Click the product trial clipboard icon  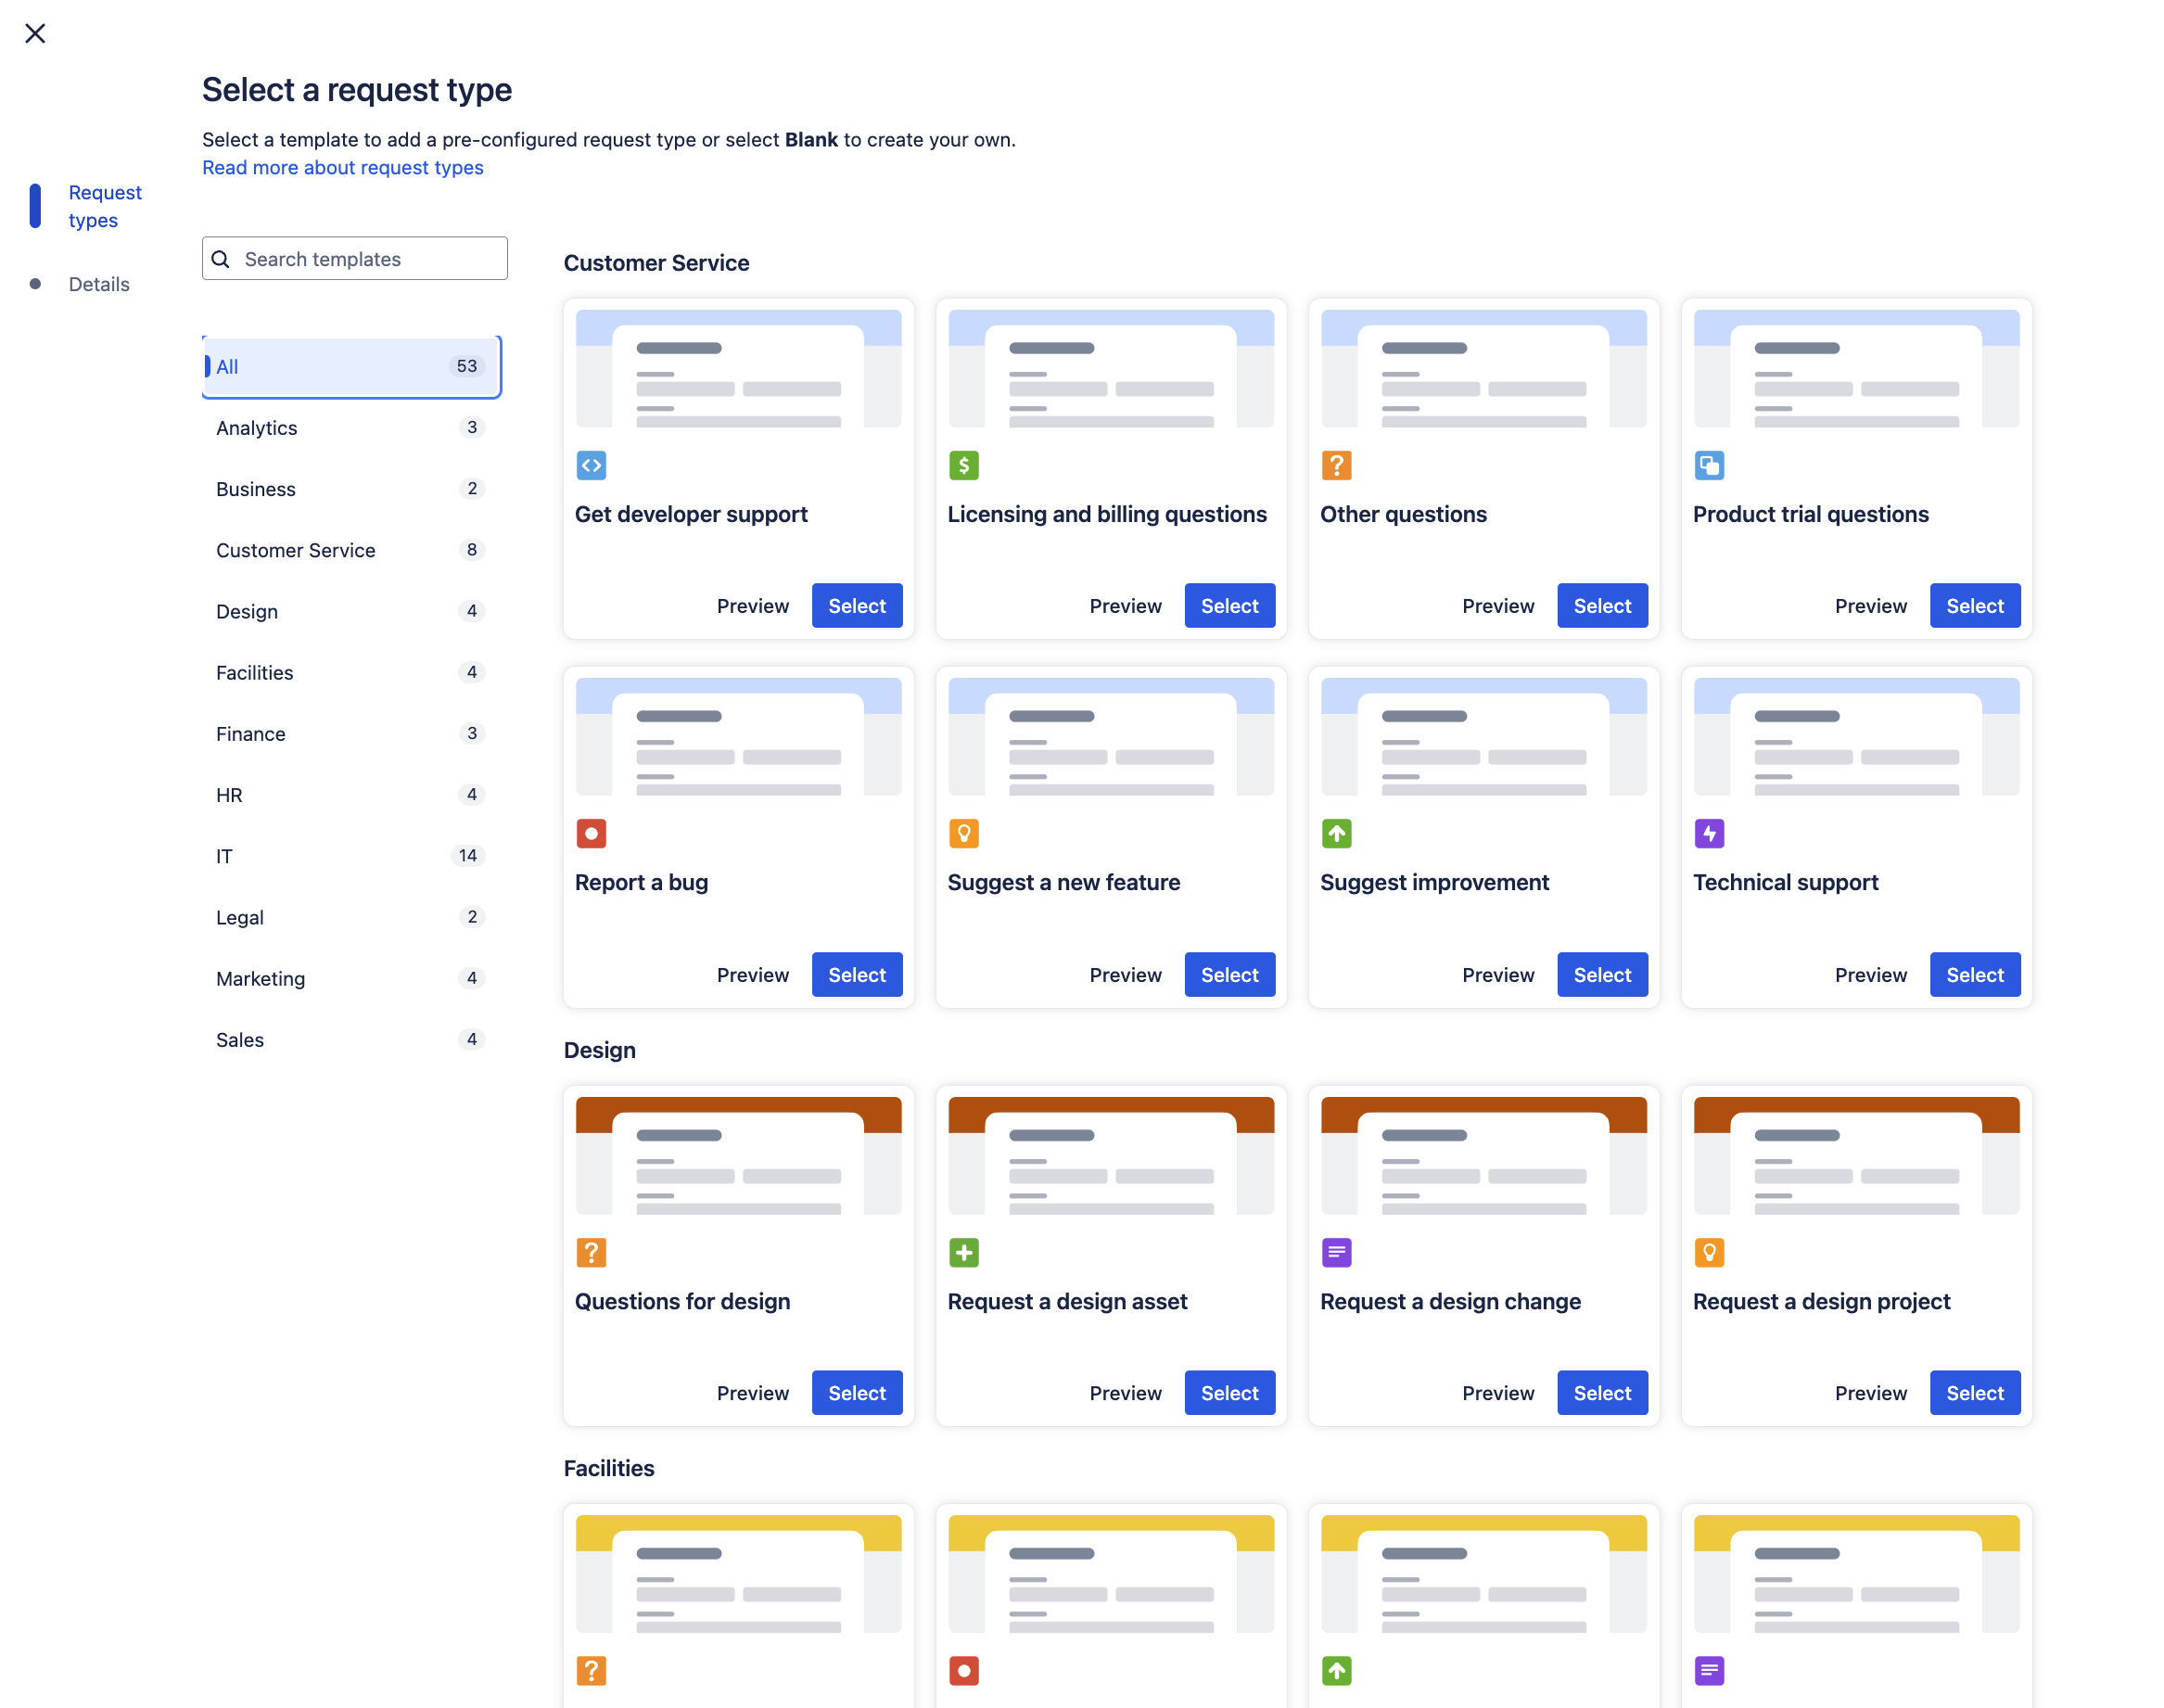[1707, 465]
